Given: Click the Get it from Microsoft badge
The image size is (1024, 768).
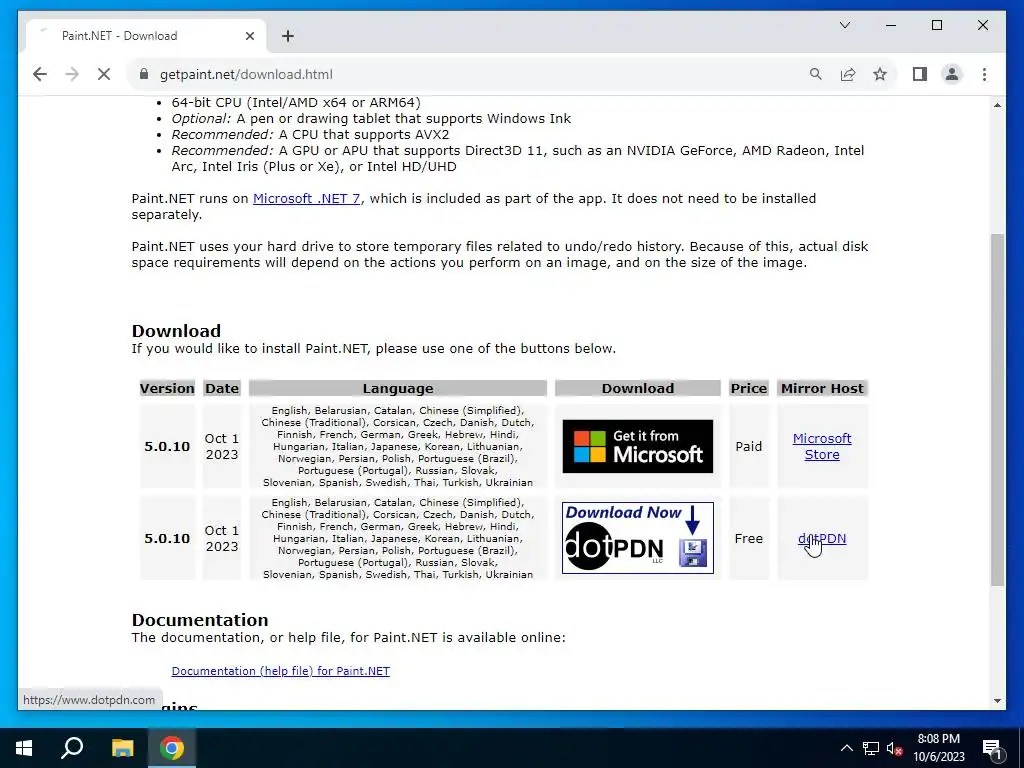Looking at the screenshot, I should point(637,447).
